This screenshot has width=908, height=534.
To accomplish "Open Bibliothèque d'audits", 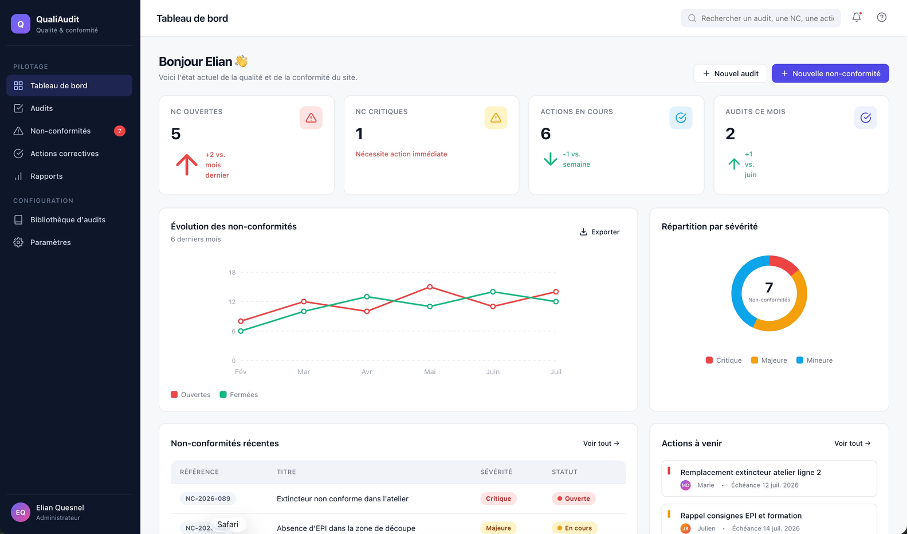I will (69, 220).
